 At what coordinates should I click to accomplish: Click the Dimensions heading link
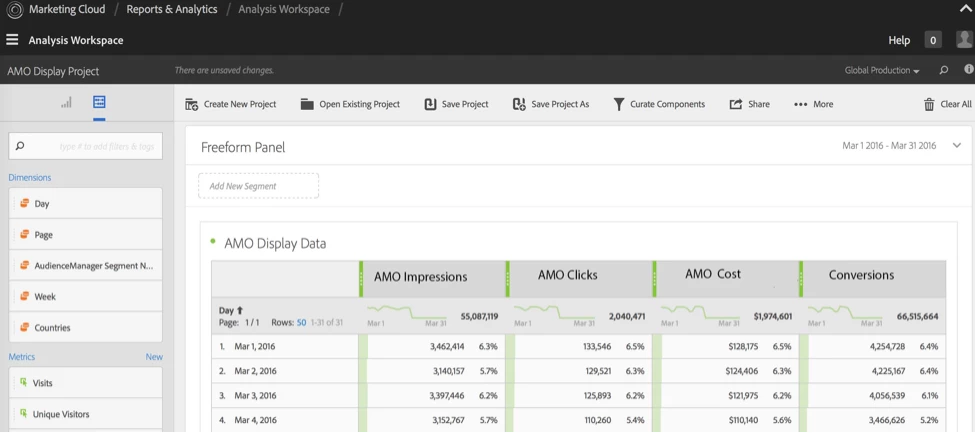(30, 177)
